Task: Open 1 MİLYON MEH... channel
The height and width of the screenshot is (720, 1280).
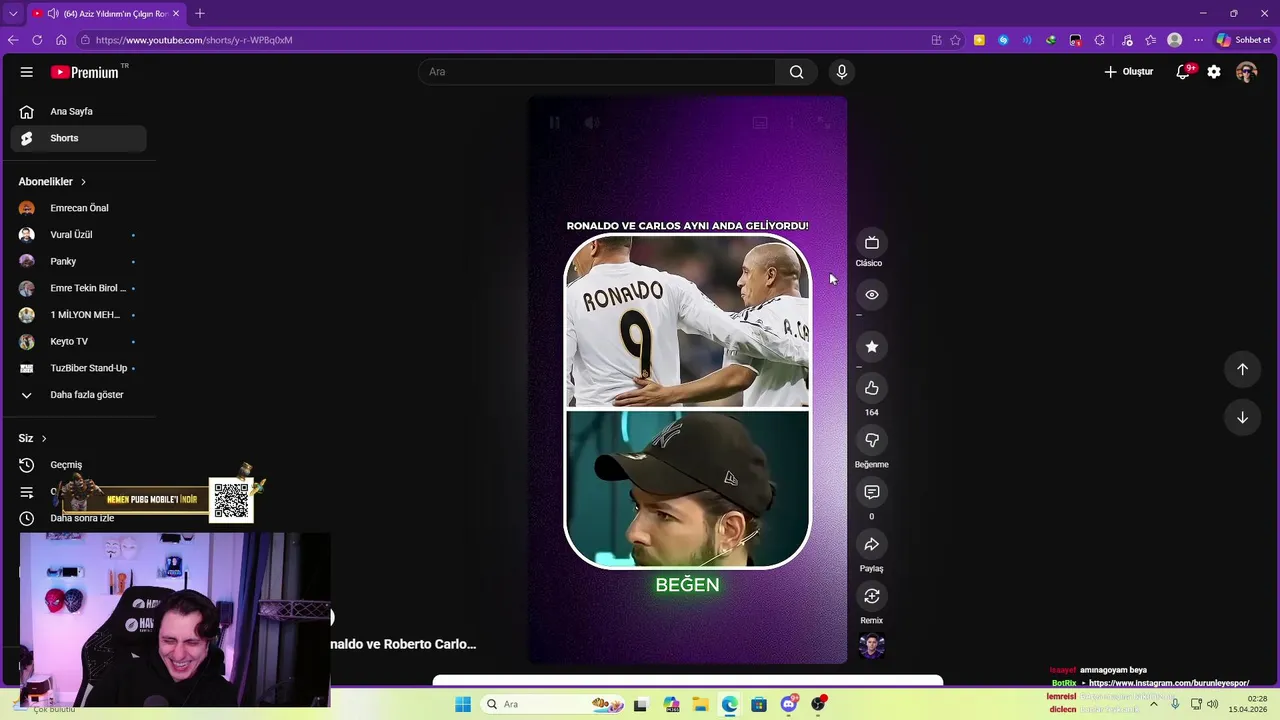Action: (x=78, y=315)
